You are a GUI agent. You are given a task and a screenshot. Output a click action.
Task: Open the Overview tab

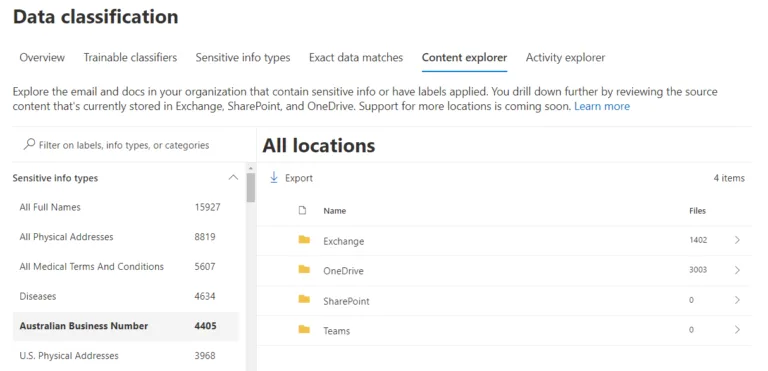click(42, 57)
